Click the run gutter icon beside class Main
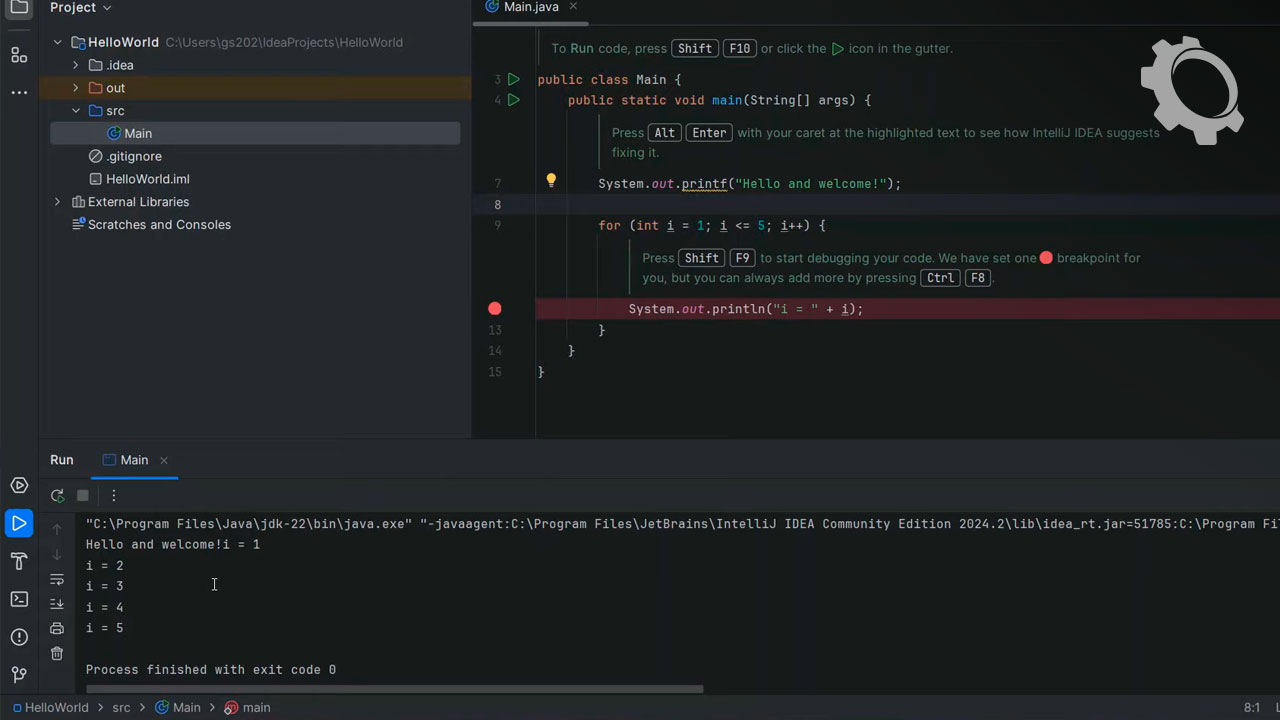Image resolution: width=1280 pixels, height=720 pixels. click(513, 79)
